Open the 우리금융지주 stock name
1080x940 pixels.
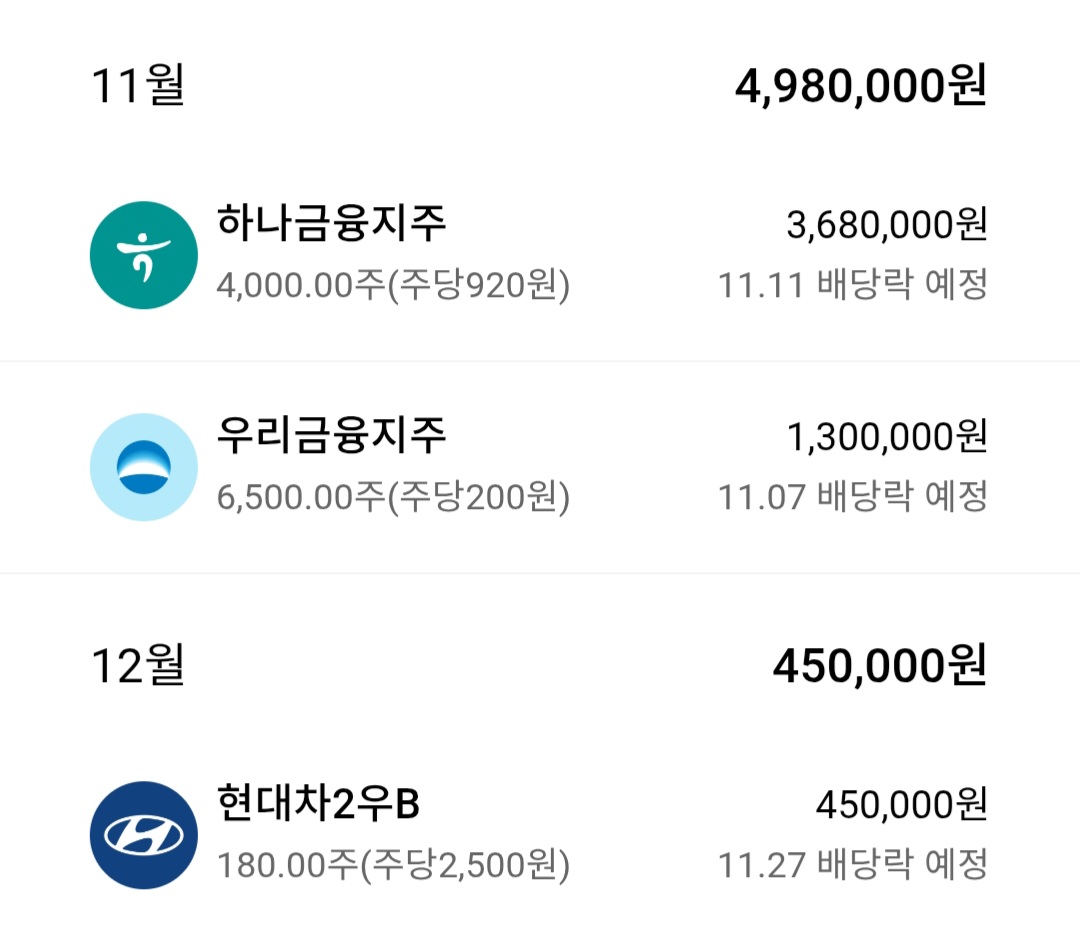tap(331, 435)
